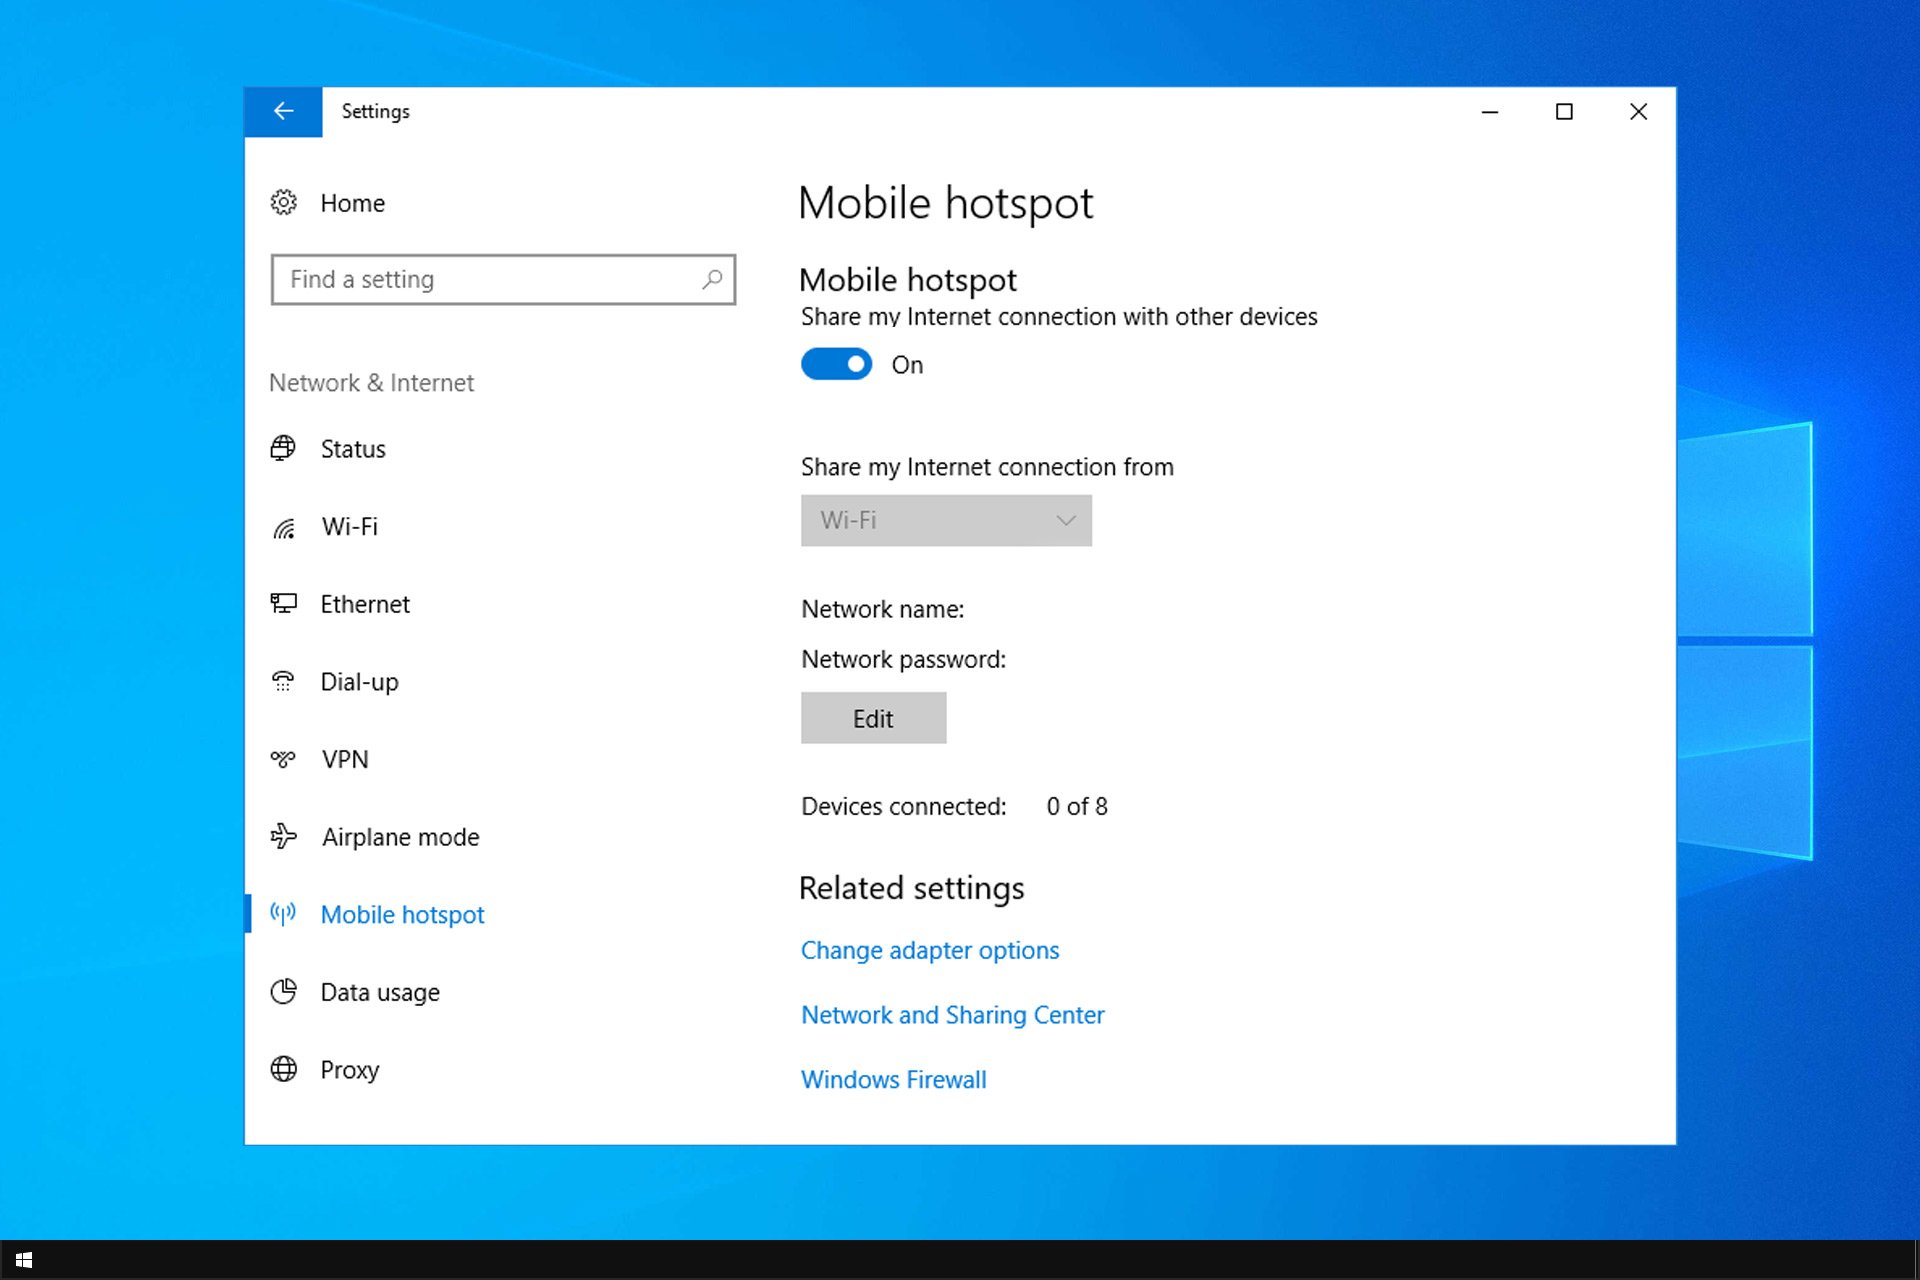The width and height of the screenshot is (1920, 1280).
Task: Click the Home gear icon
Action: tap(284, 203)
